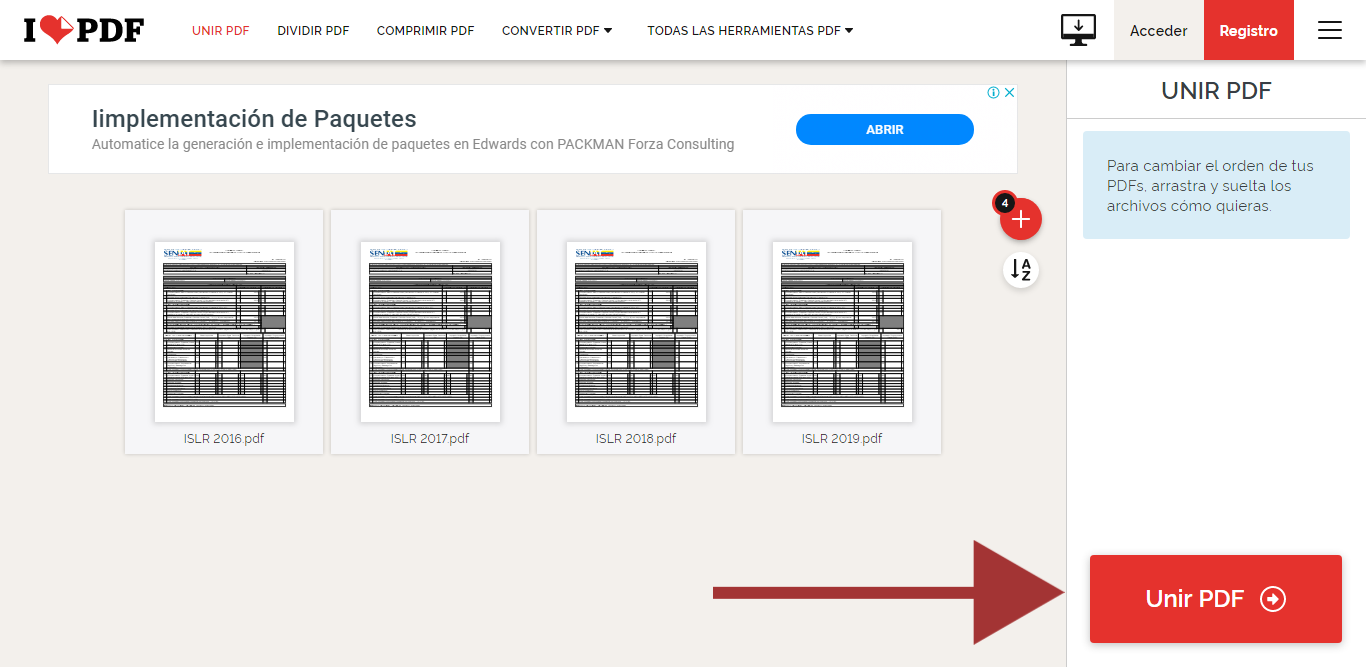Select the ISLR 2018.pdf thumbnail
The image size is (1366, 667).
click(636, 331)
